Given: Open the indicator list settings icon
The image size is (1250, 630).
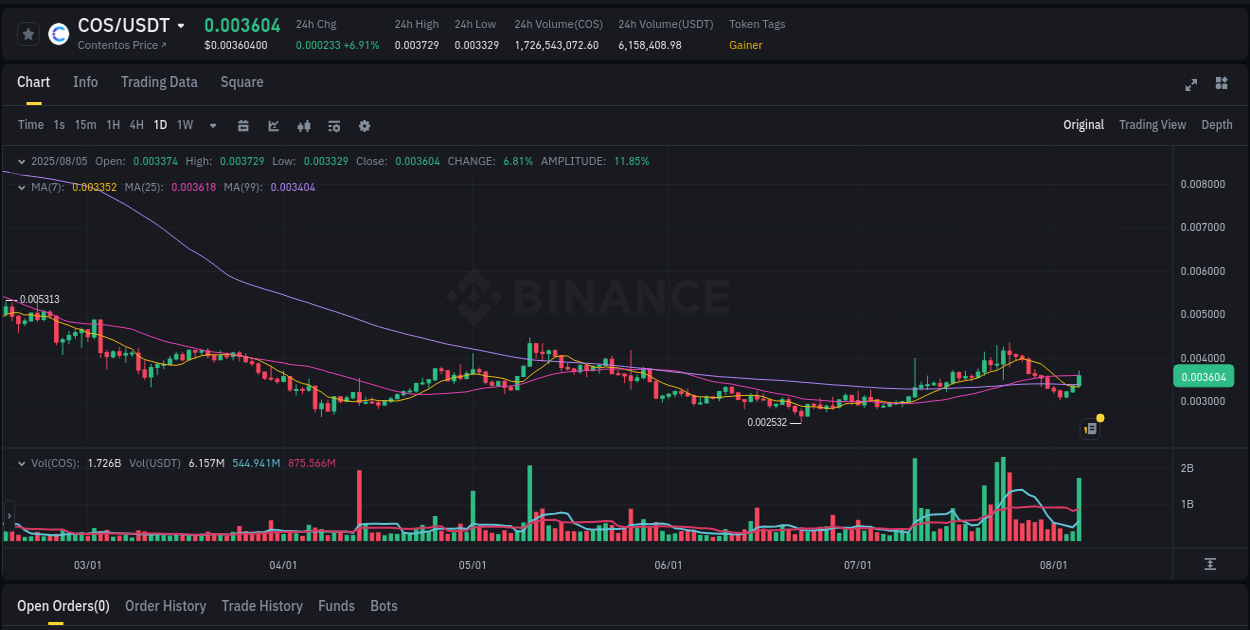Looking at the screenshot, I should point(333,126).
